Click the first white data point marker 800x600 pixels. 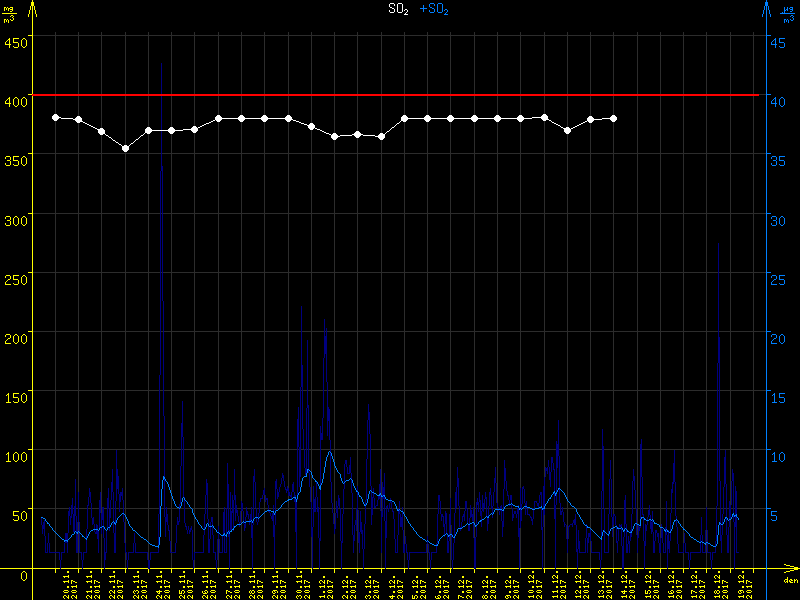coord(56,117)
